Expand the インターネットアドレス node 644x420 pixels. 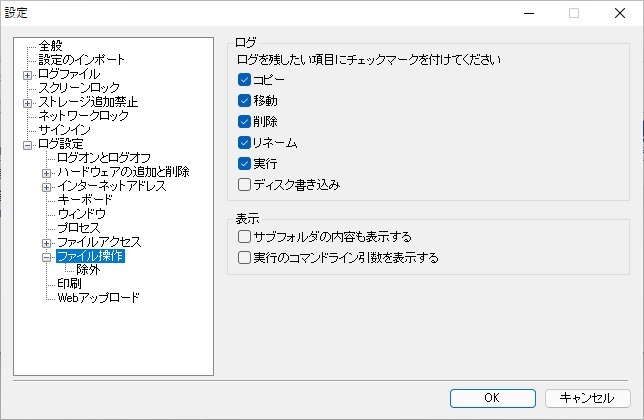46,187
